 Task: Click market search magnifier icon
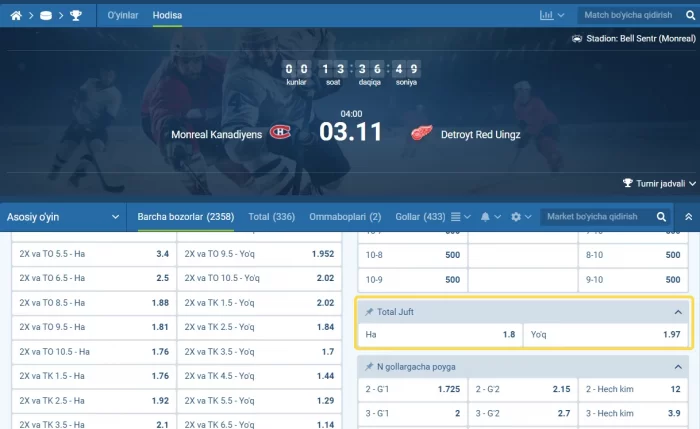661,217
